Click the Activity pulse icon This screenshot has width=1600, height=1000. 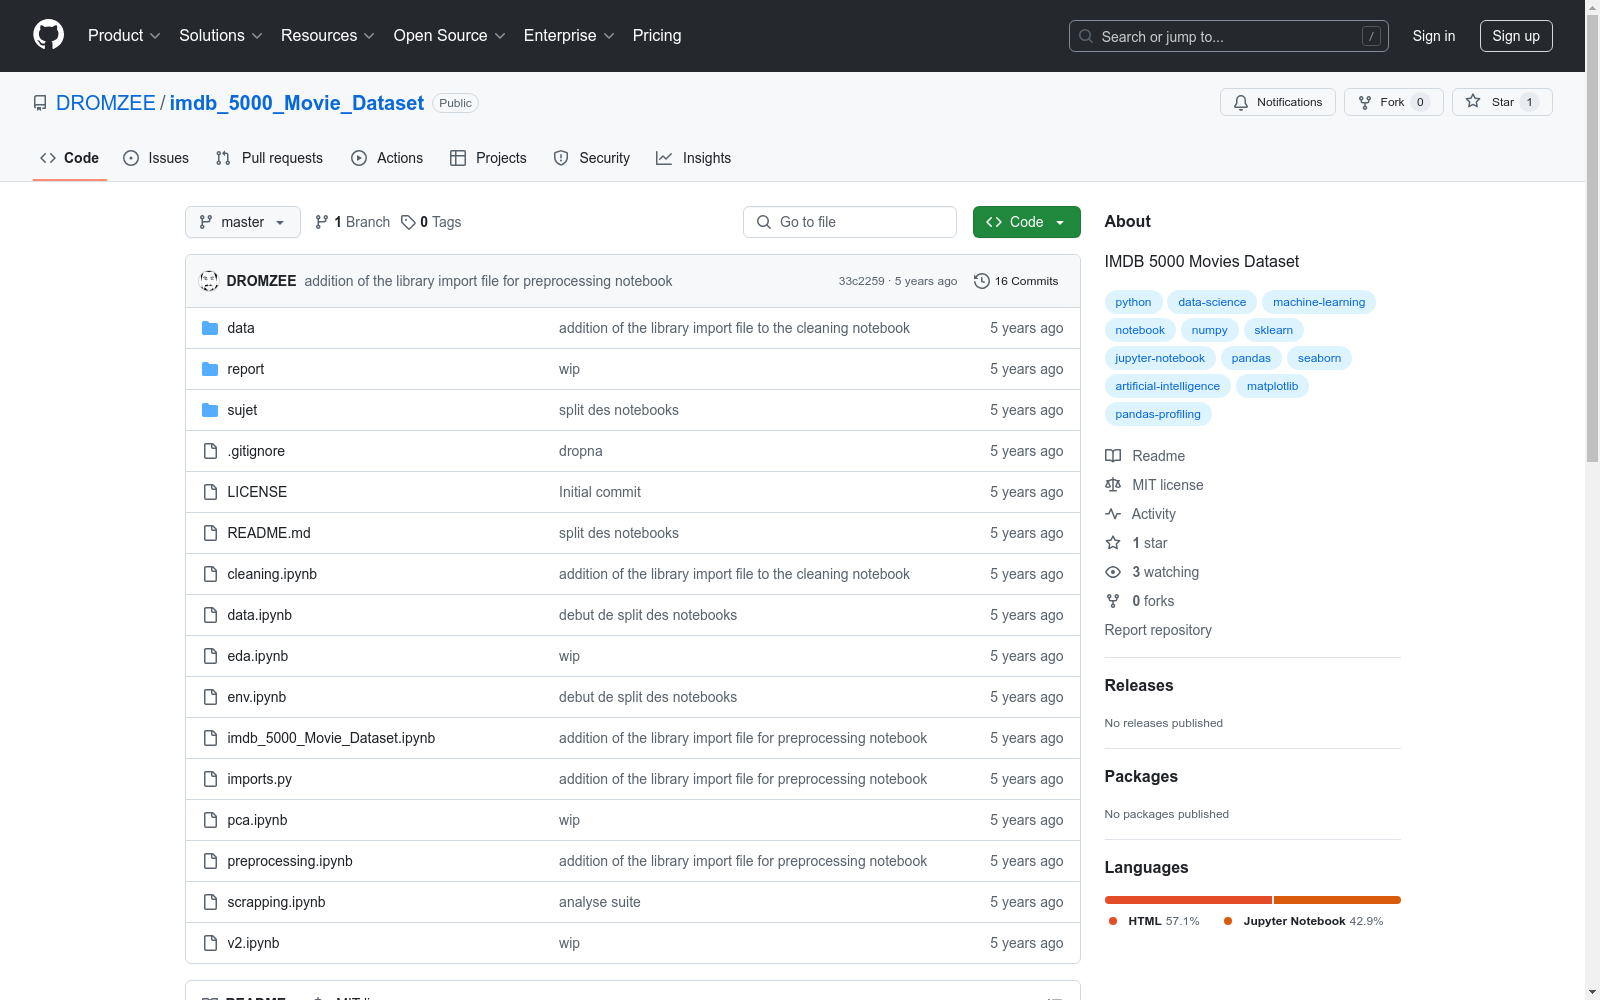(x=1113, y=514)
